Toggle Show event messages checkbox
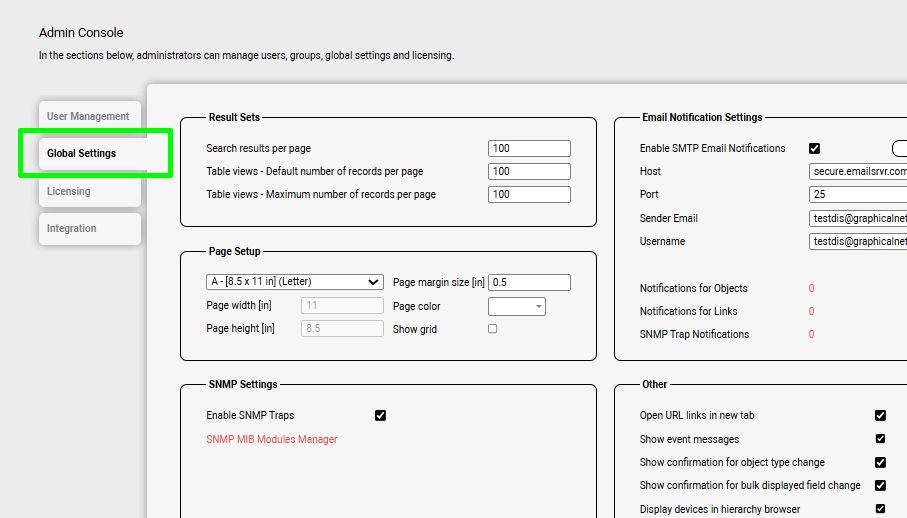 pos(880,439)
